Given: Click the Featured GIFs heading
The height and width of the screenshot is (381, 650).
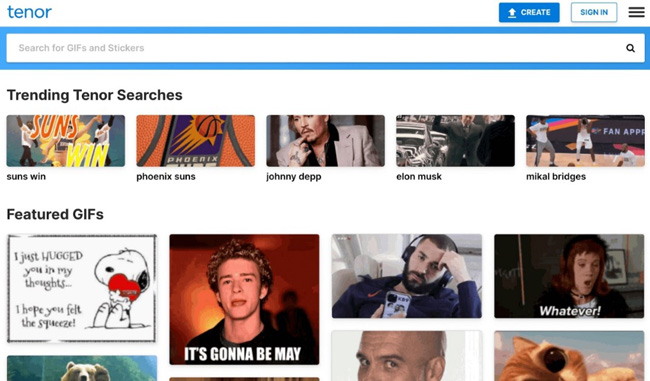Looking at the screenshot, I should coord(55,214).
